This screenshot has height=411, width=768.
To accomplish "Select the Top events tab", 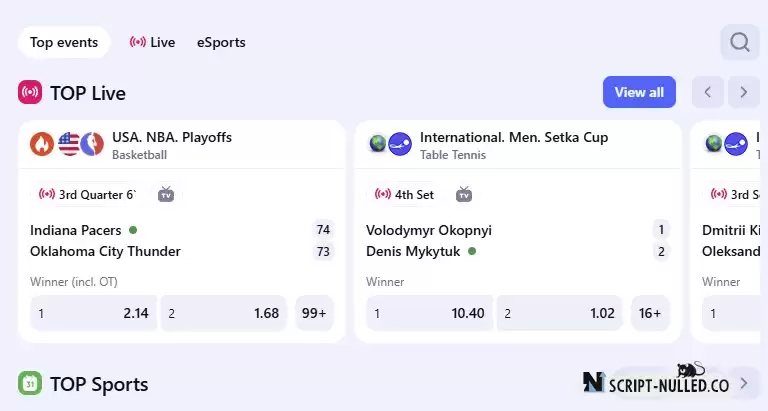I will [x=64, y=42].
